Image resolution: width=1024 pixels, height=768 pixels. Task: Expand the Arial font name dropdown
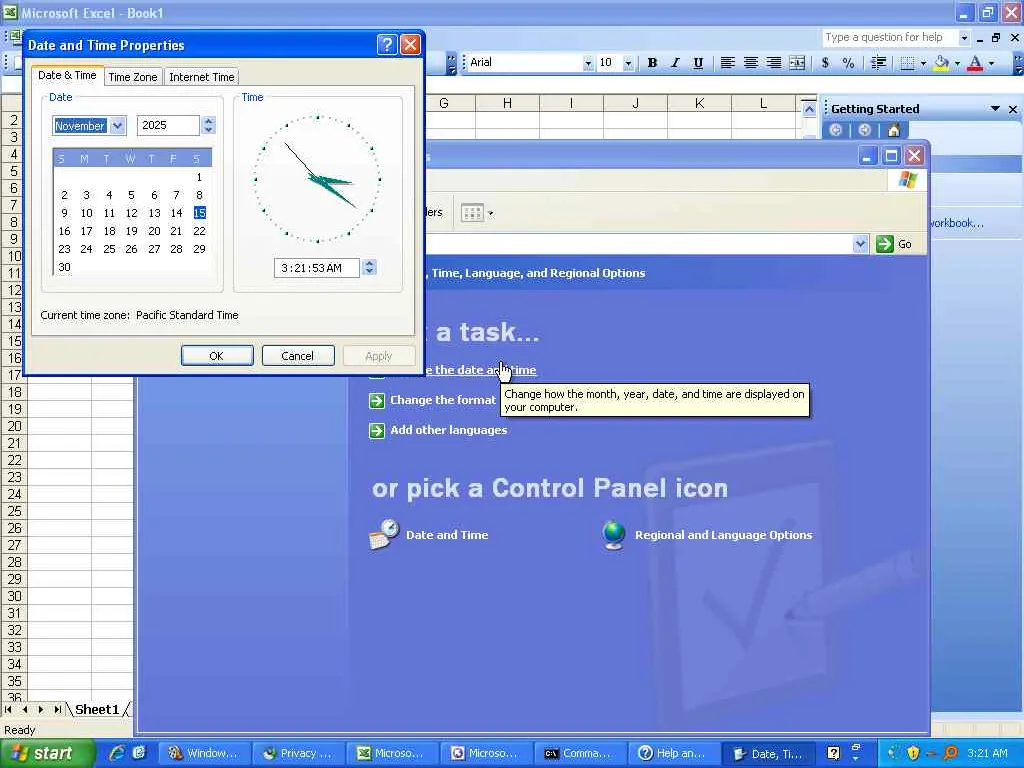588,63
